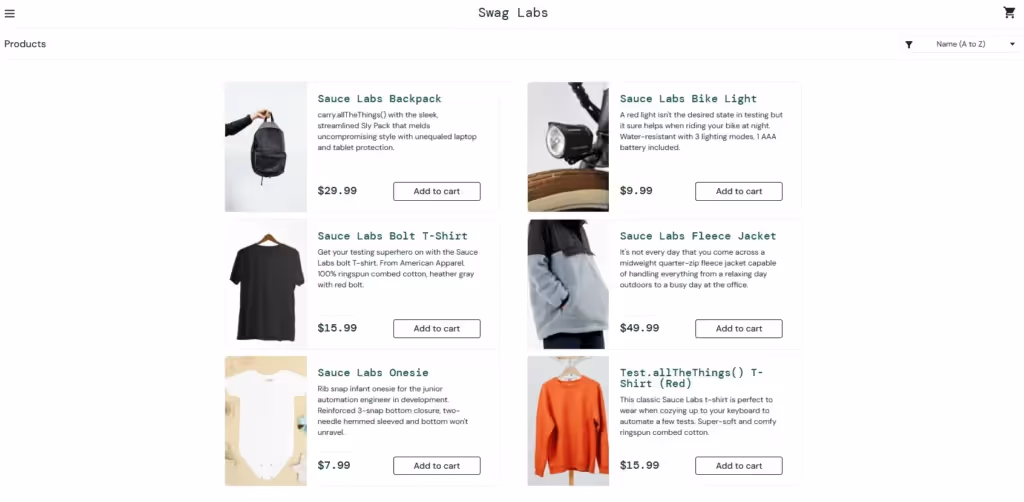This screenshot has width=1024, height=502.
Task: Open the Sauce Labs Backpack title link
Action: point(379,99)
